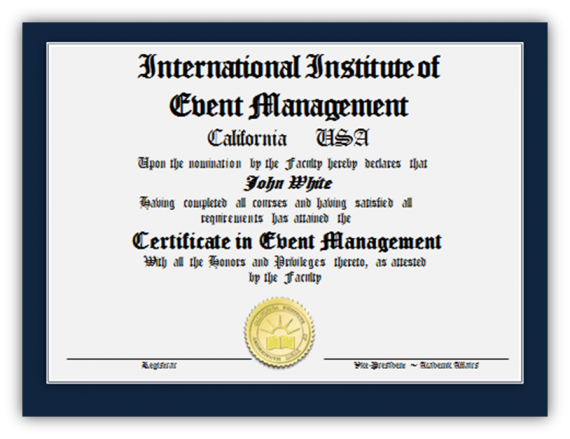Click the final 'by the Faculty' line
This screenshot has width=570, height=439.
(285, 278)
